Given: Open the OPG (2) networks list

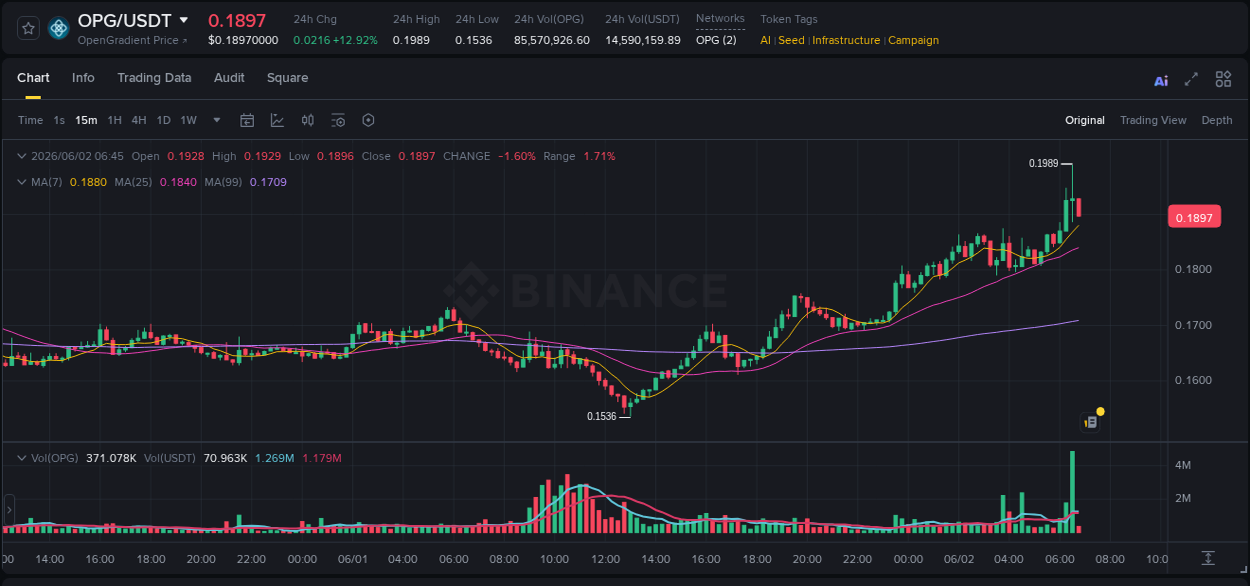Looking at the screenshot, I should (x=716, y=40).
